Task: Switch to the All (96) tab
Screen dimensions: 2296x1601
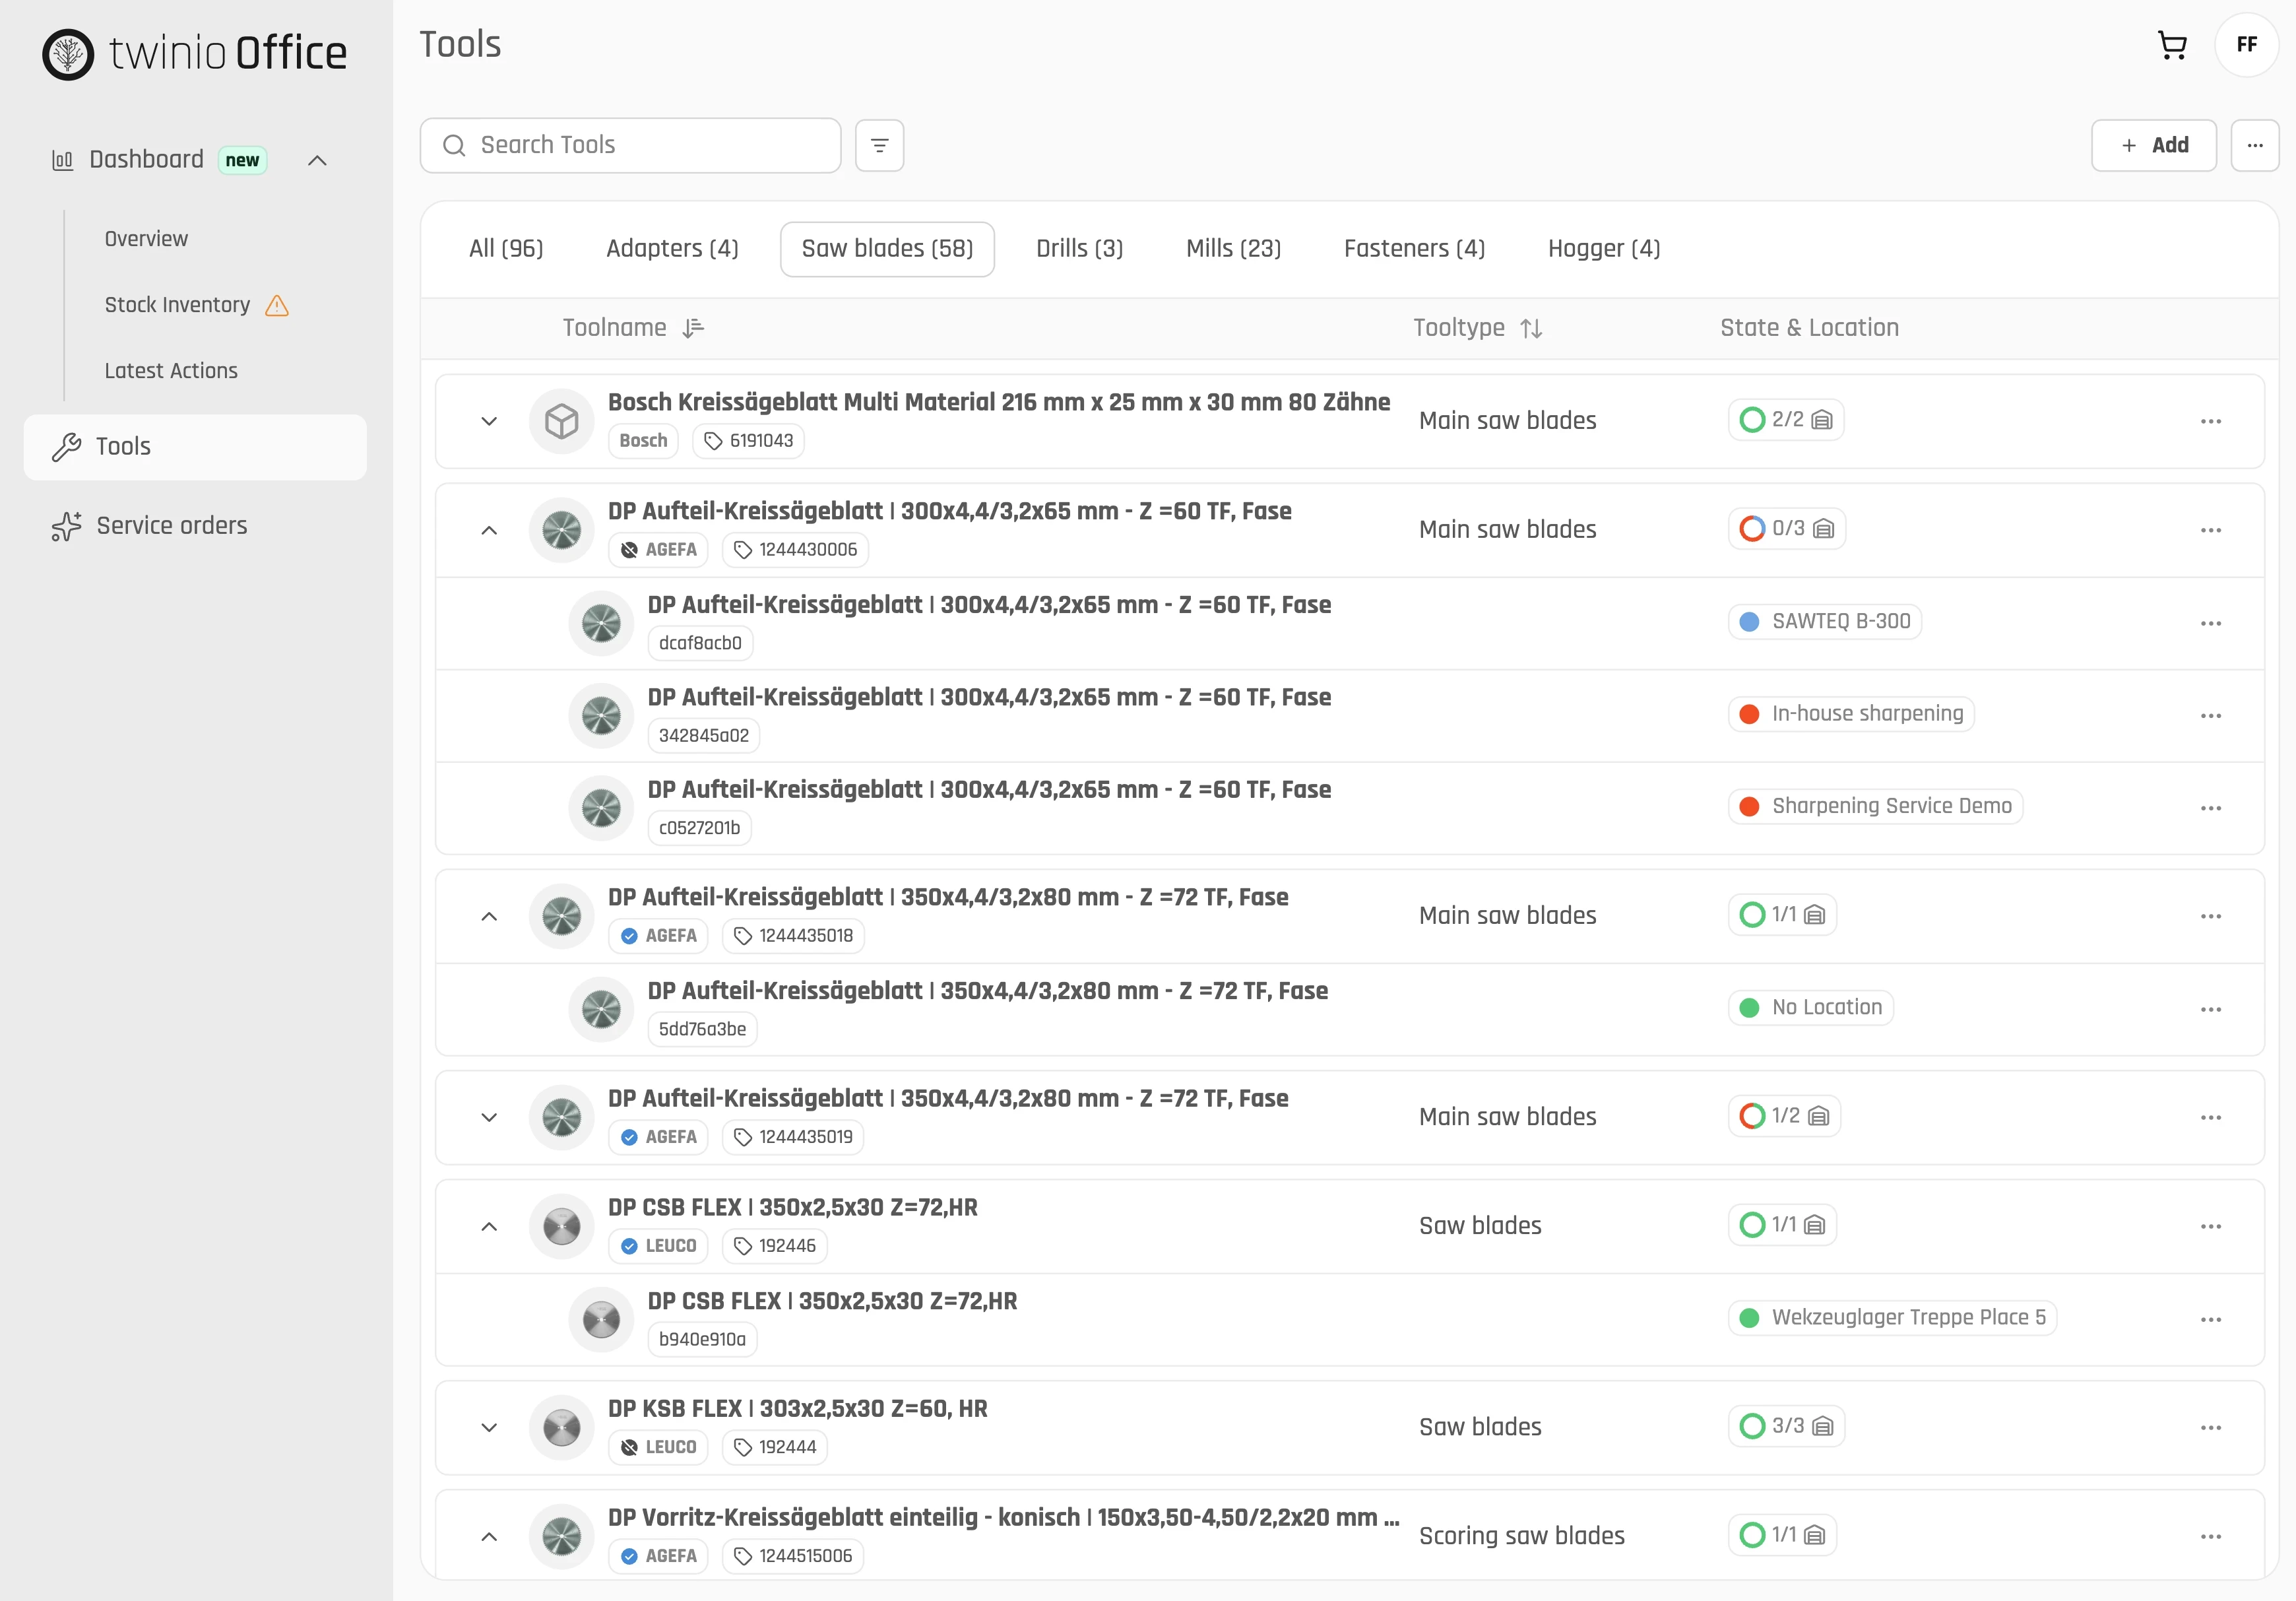Action: pyautogui.click(x=506, y=249)
